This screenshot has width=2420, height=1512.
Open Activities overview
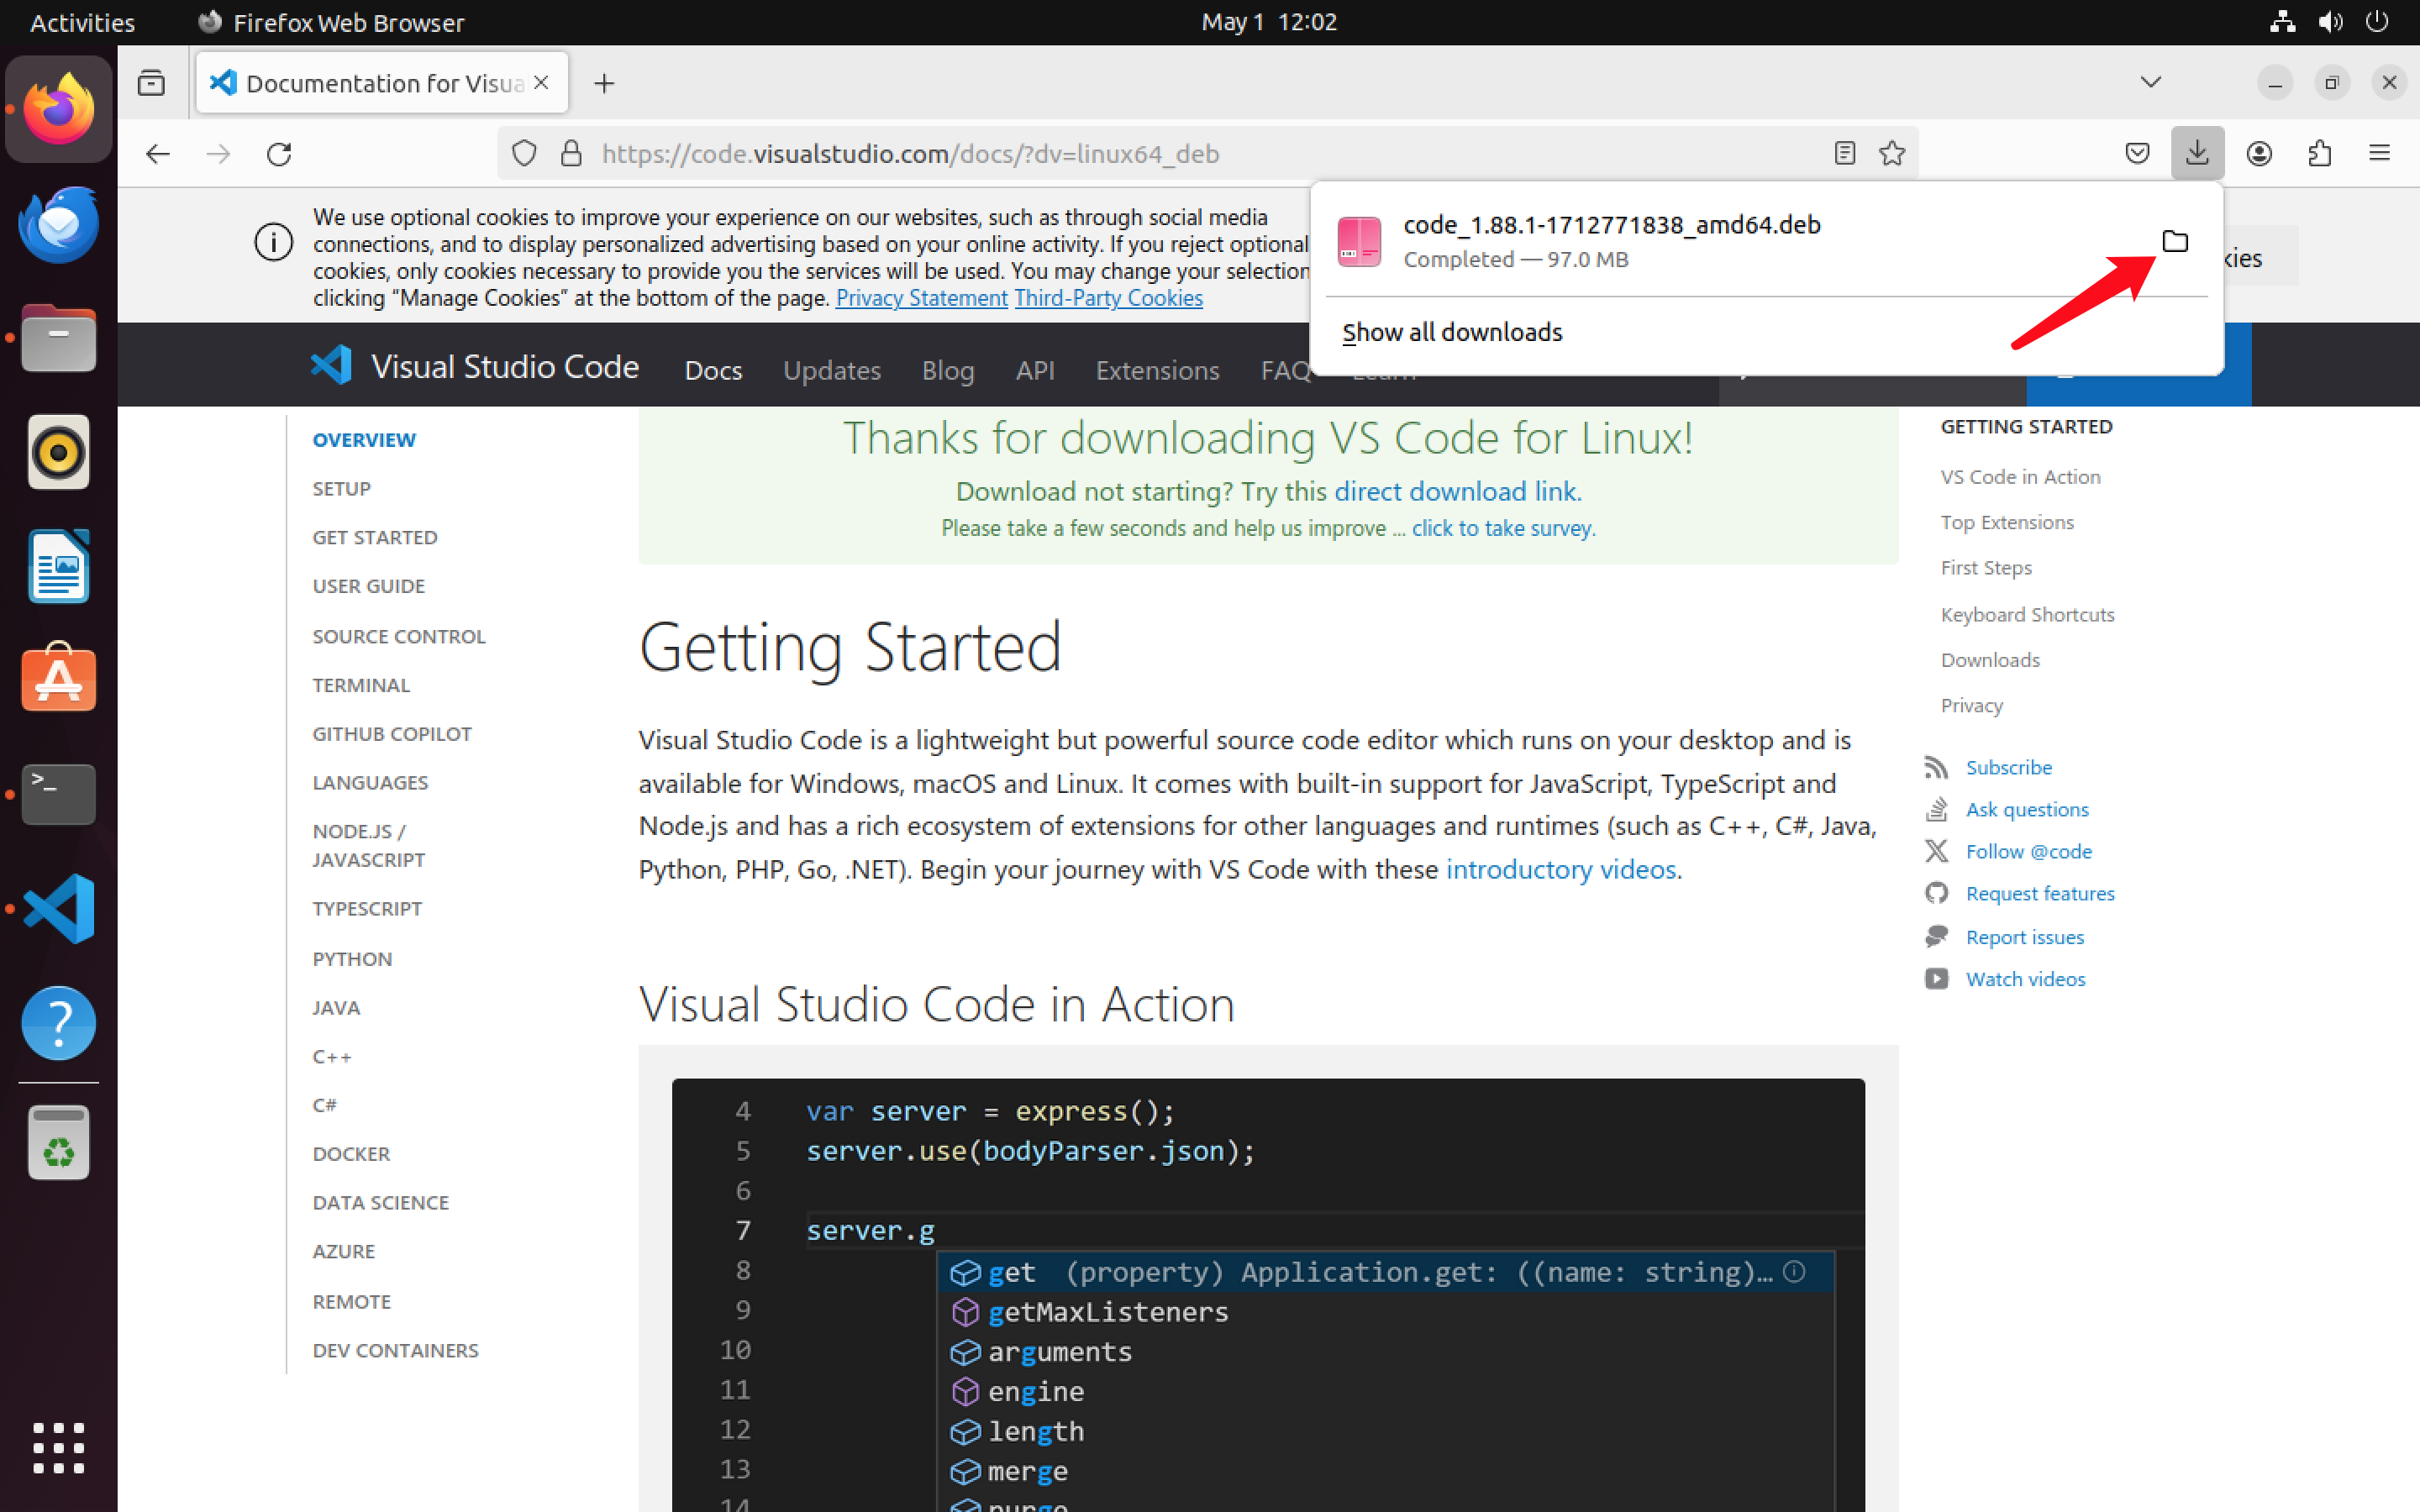pos(82,22)
